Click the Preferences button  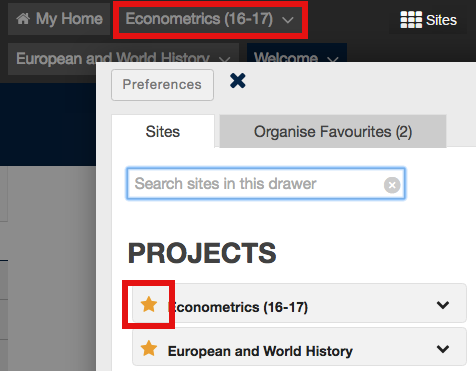click(162, 85)
